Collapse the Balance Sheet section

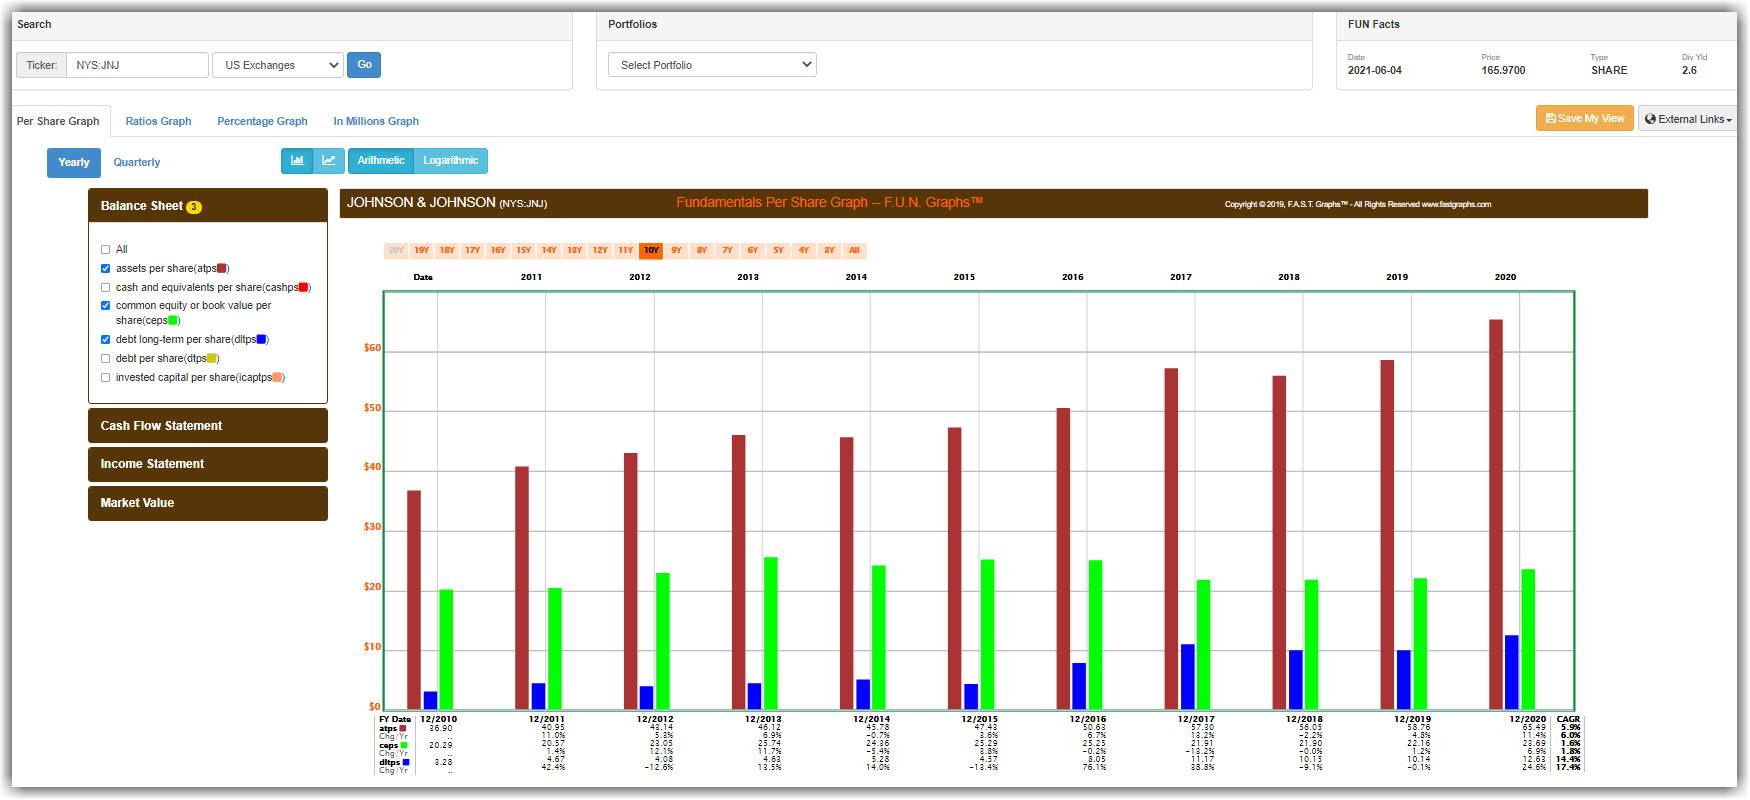click(208, 206)
